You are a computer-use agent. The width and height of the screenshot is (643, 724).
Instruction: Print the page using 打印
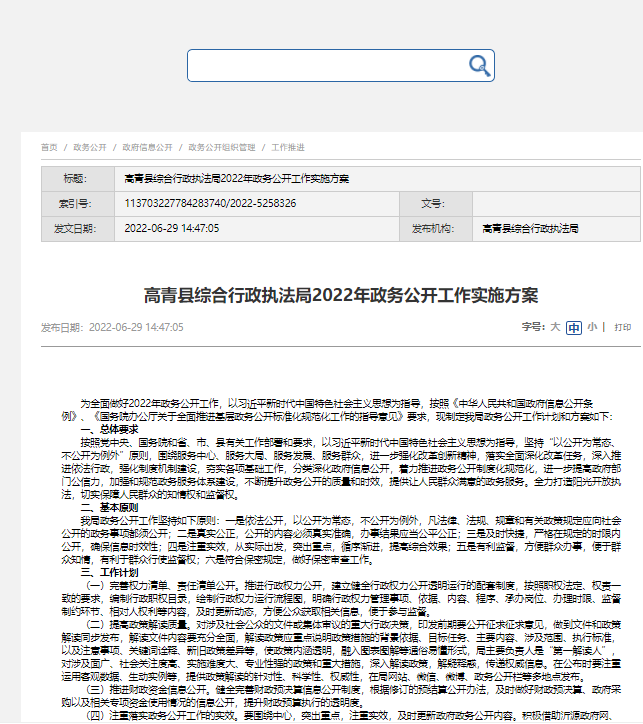pyautogui.click(x=623, y=327)
